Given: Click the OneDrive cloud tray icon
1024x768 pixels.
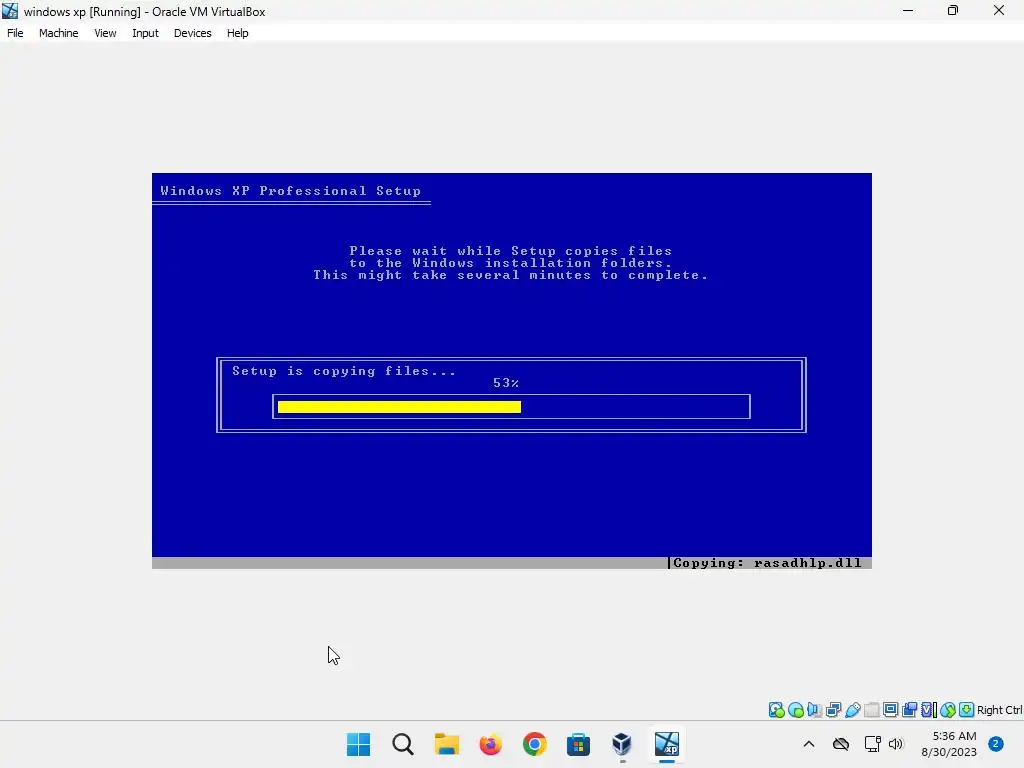Looking at the screenshot, I should click(841, 744).
